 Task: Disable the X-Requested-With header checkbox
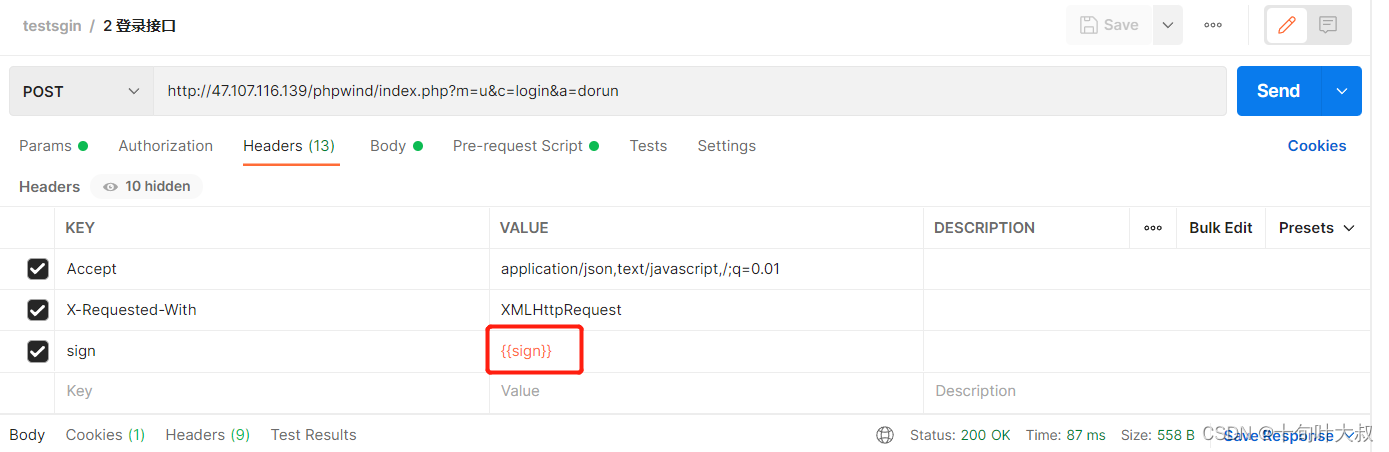click(38, 310)
